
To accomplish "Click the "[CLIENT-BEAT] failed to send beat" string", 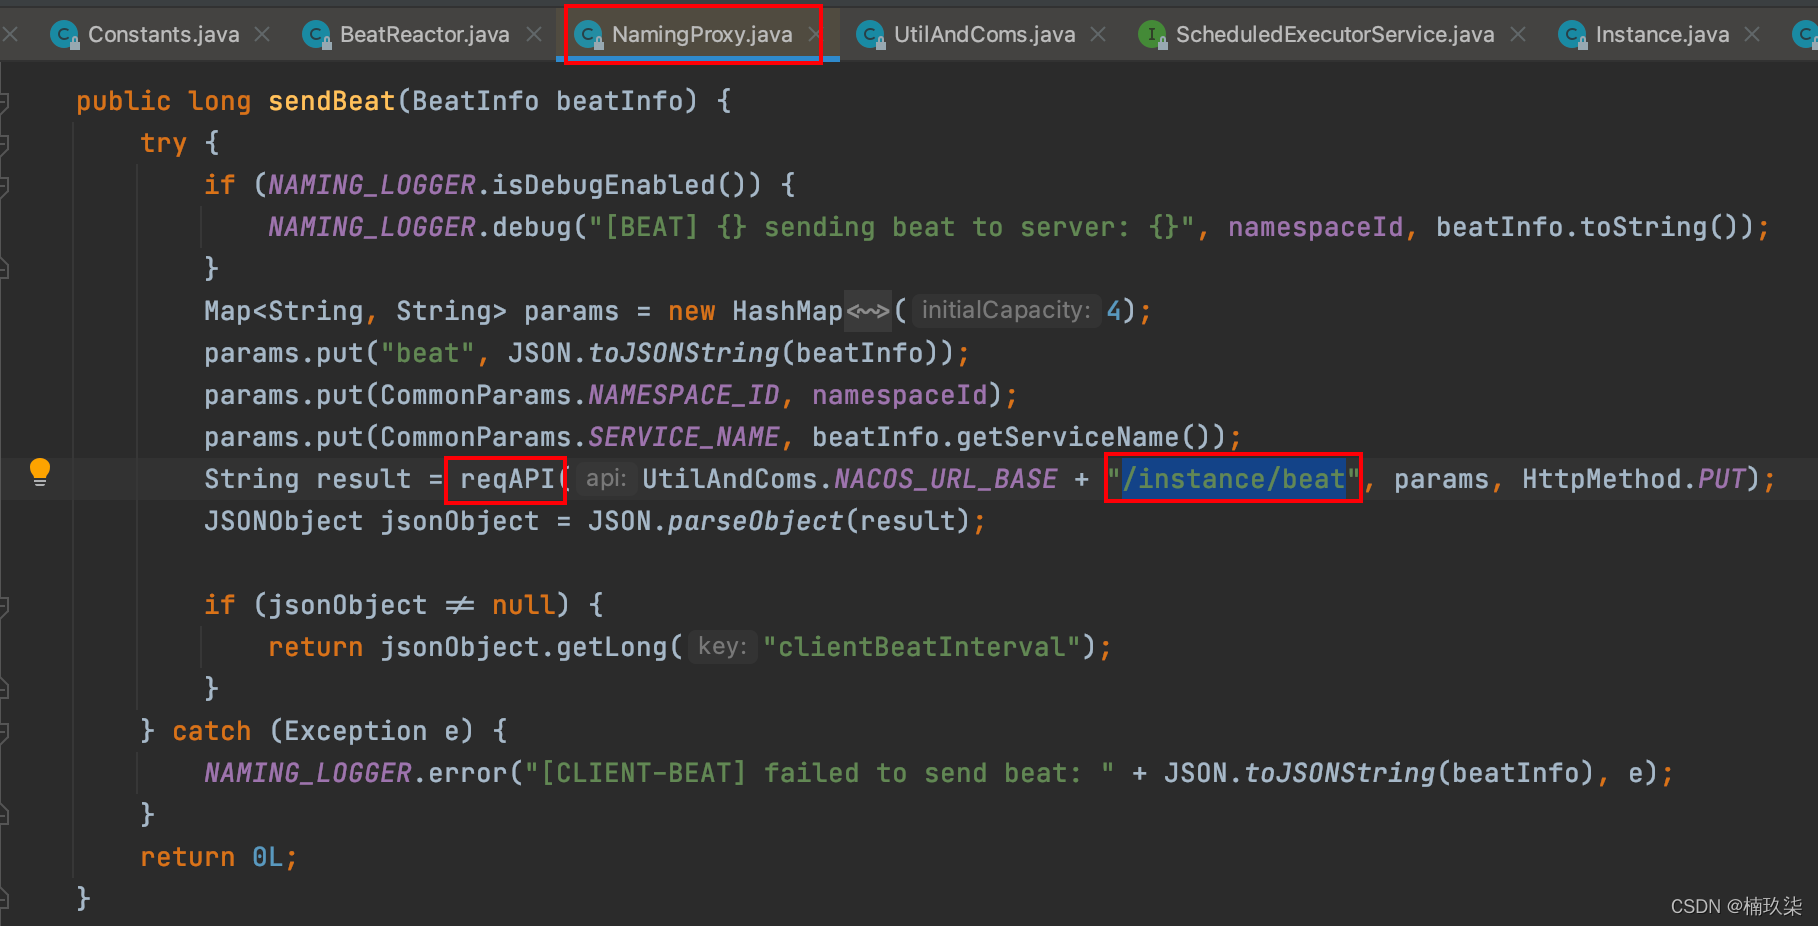I will 819,773.
